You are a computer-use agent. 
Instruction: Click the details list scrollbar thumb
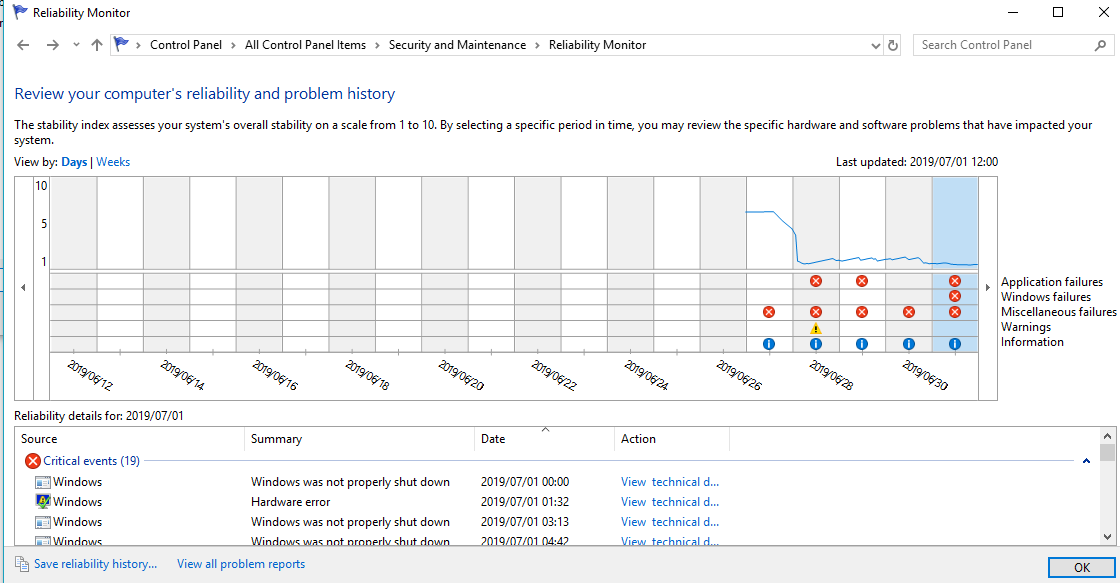[1107, 452]
